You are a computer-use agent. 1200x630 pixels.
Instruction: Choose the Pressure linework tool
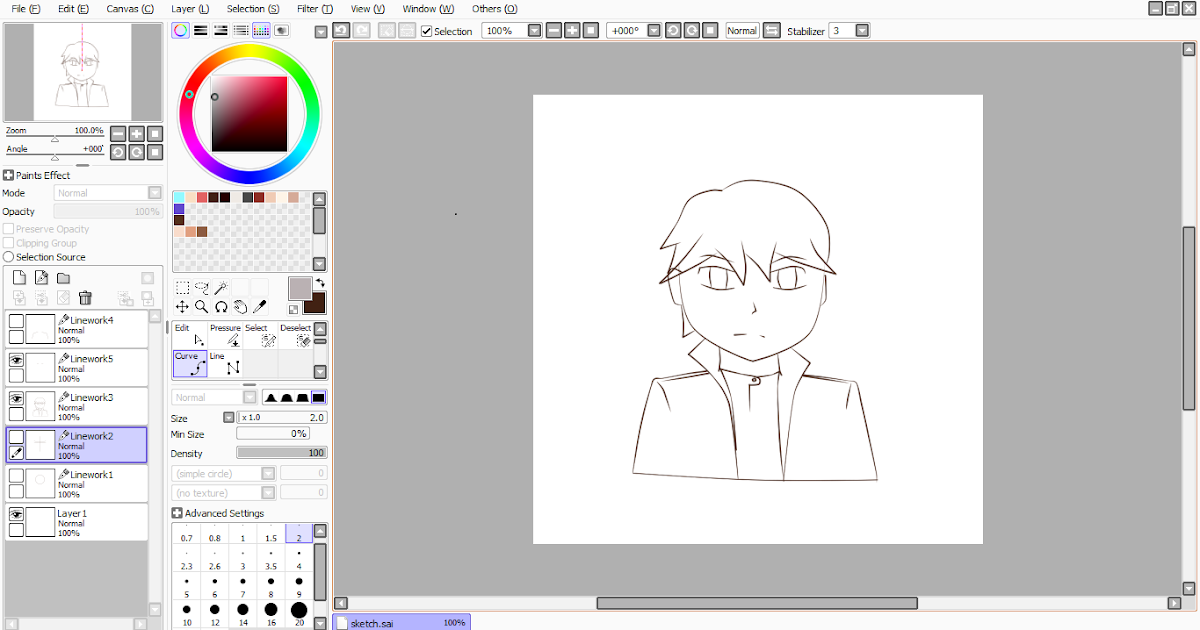(x=225, y=335)
